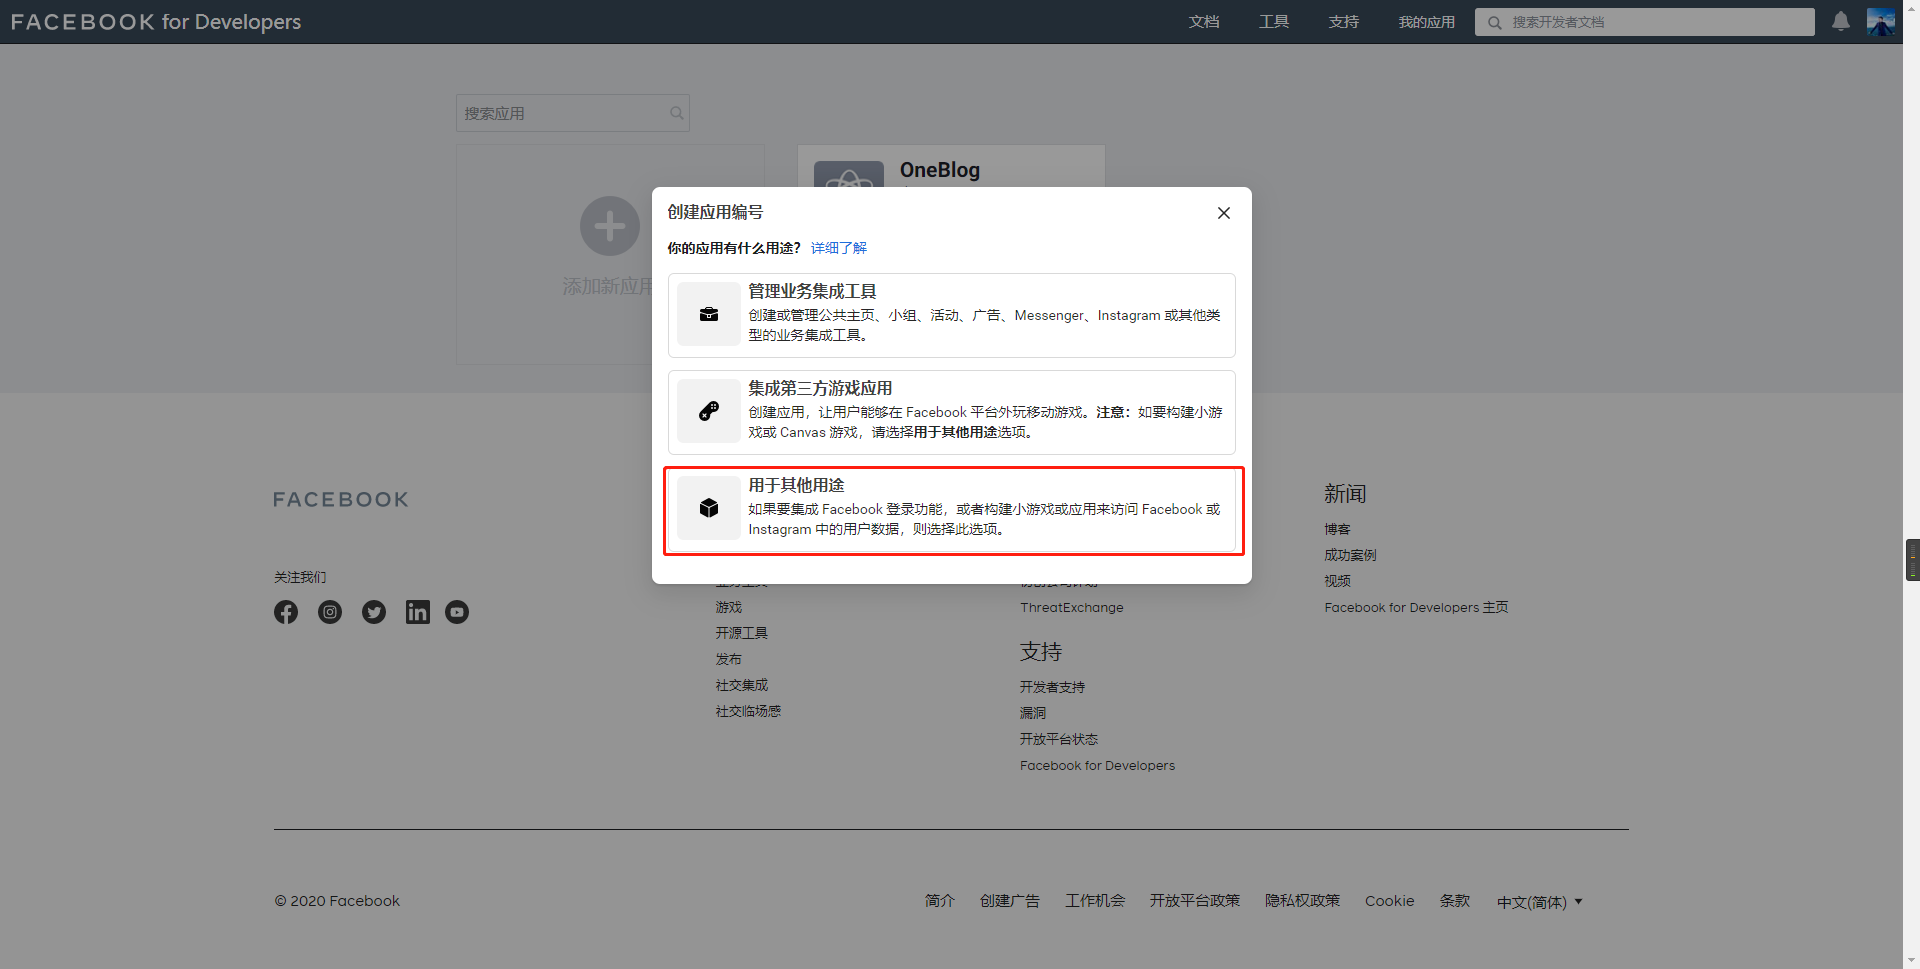Open Facebook social icon in footer
This screenshot has height=969, width=1920.
286,612
